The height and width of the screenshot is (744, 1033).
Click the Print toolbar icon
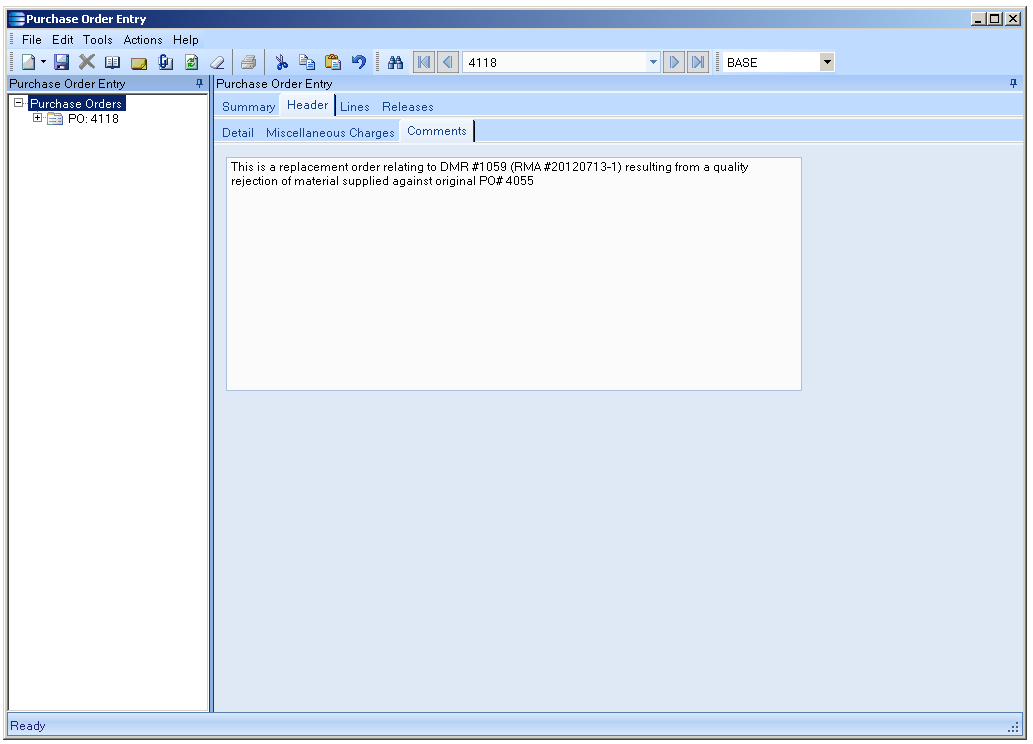click(x=248, y=62)
